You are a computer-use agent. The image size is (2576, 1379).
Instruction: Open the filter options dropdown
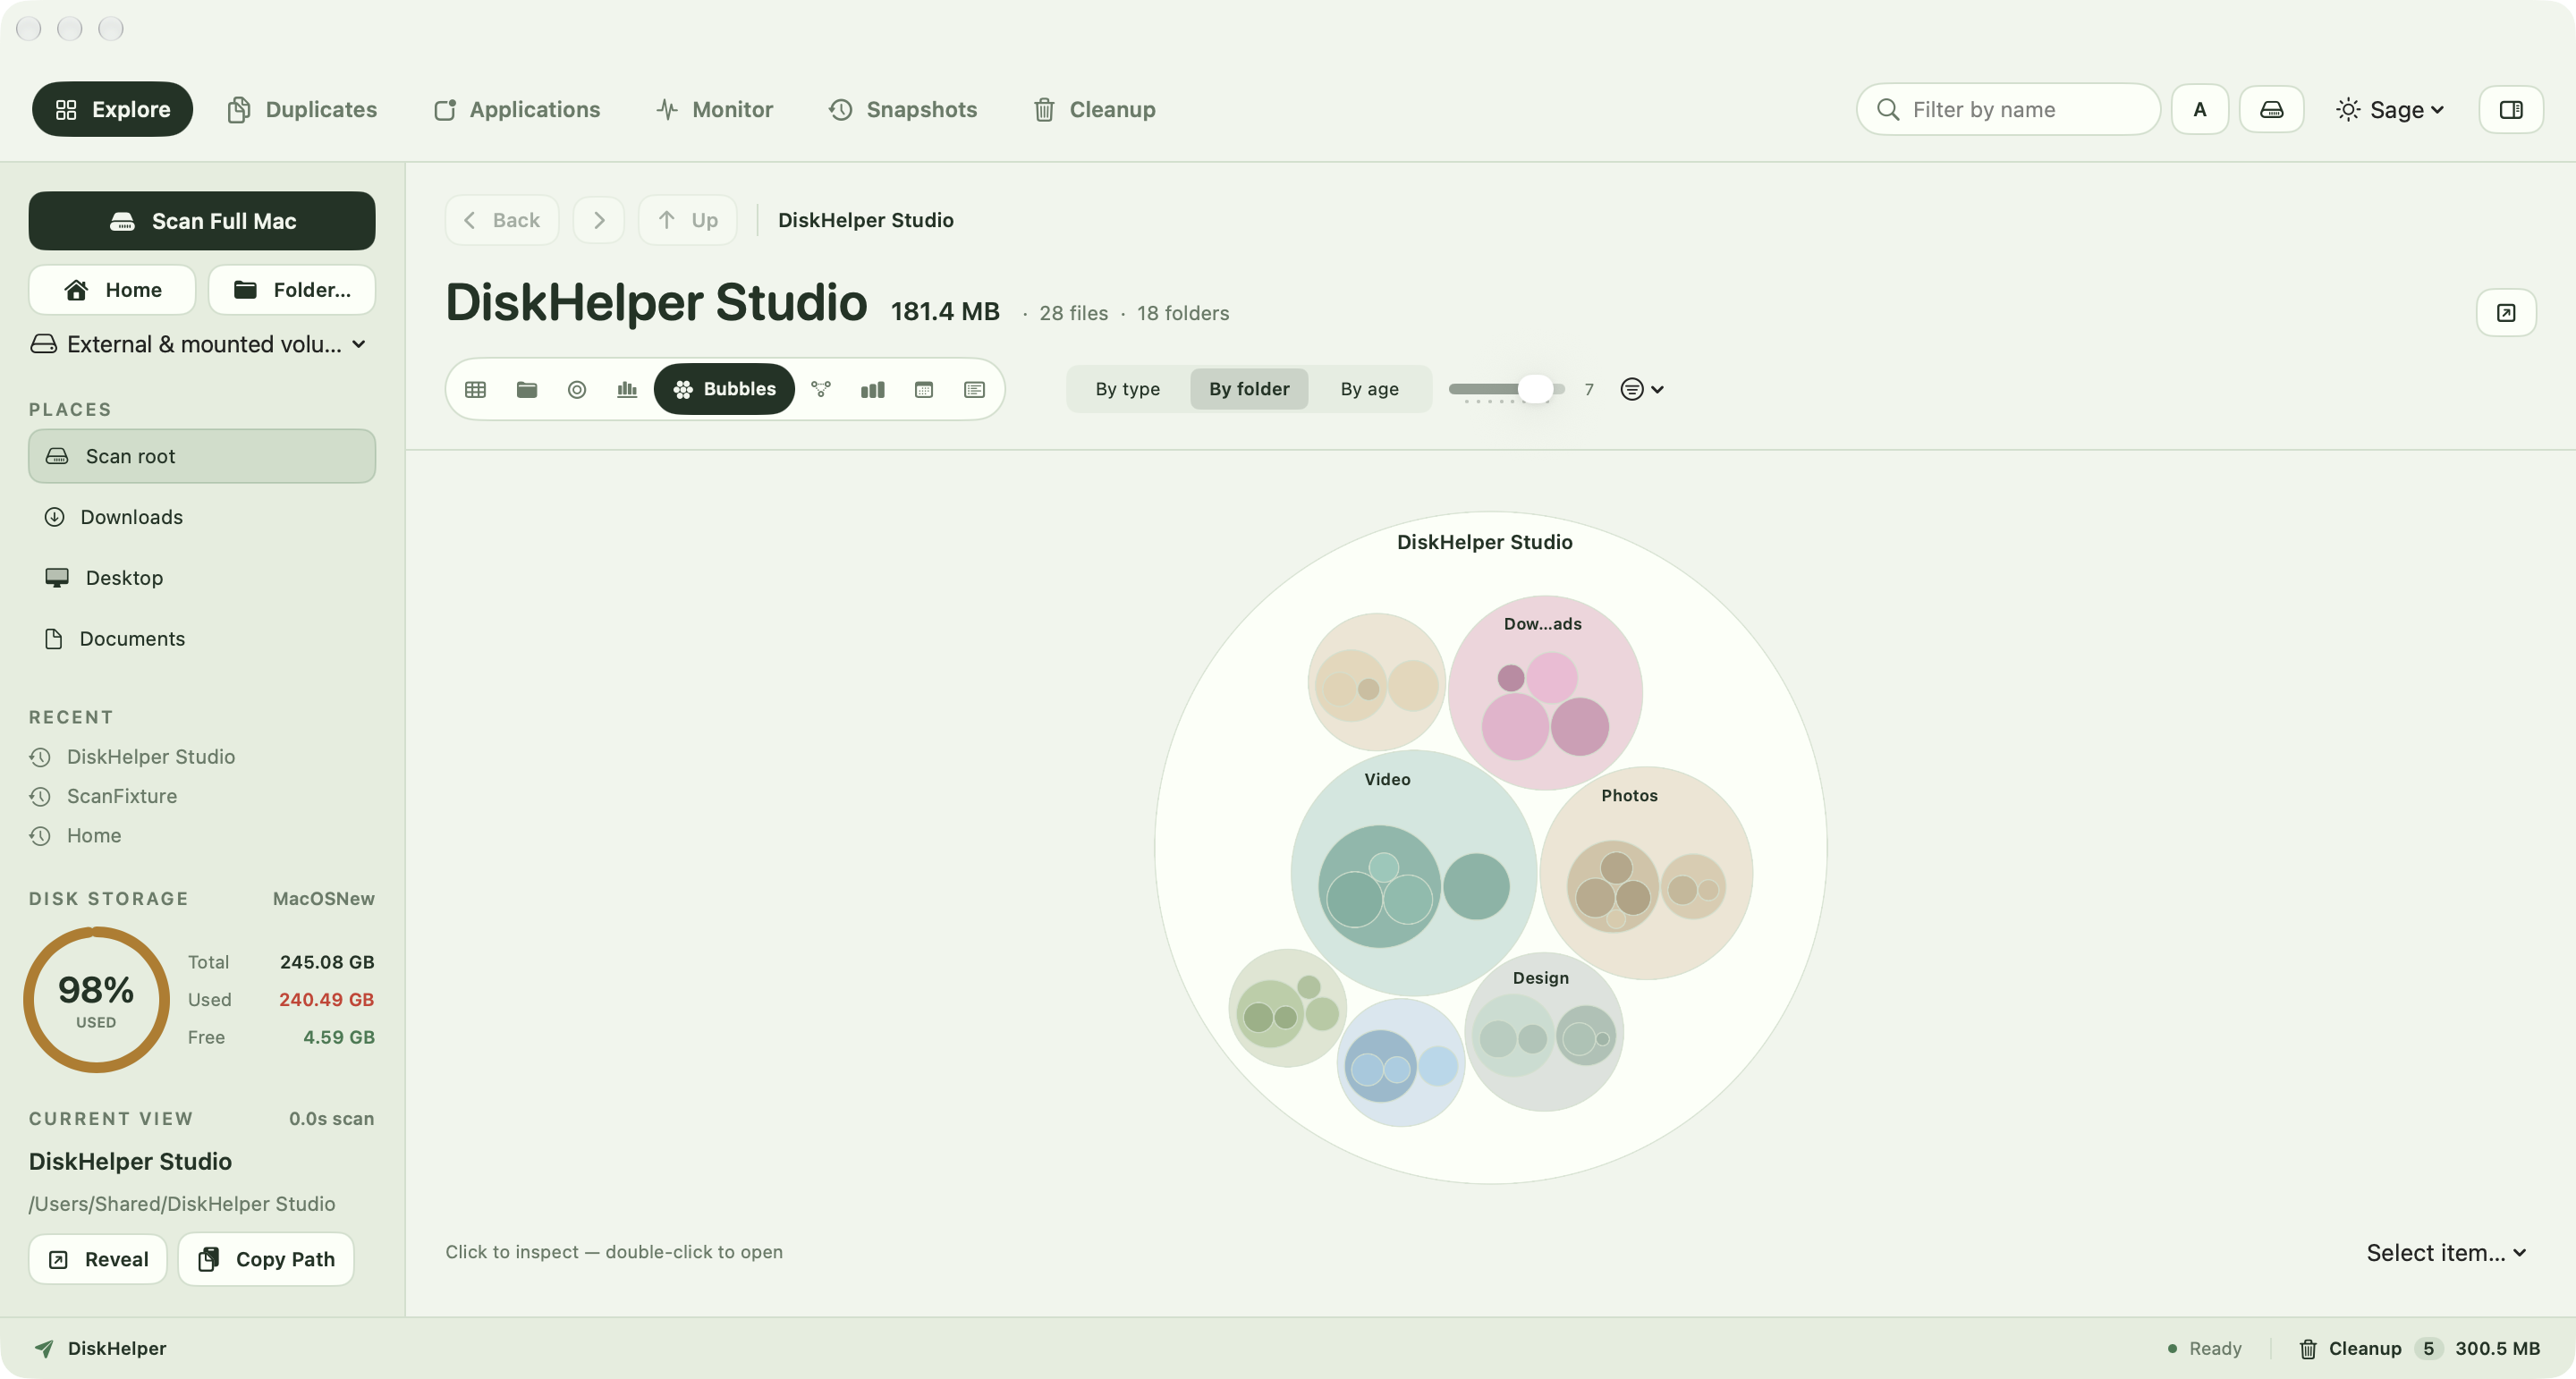(x=1641, y=389)
